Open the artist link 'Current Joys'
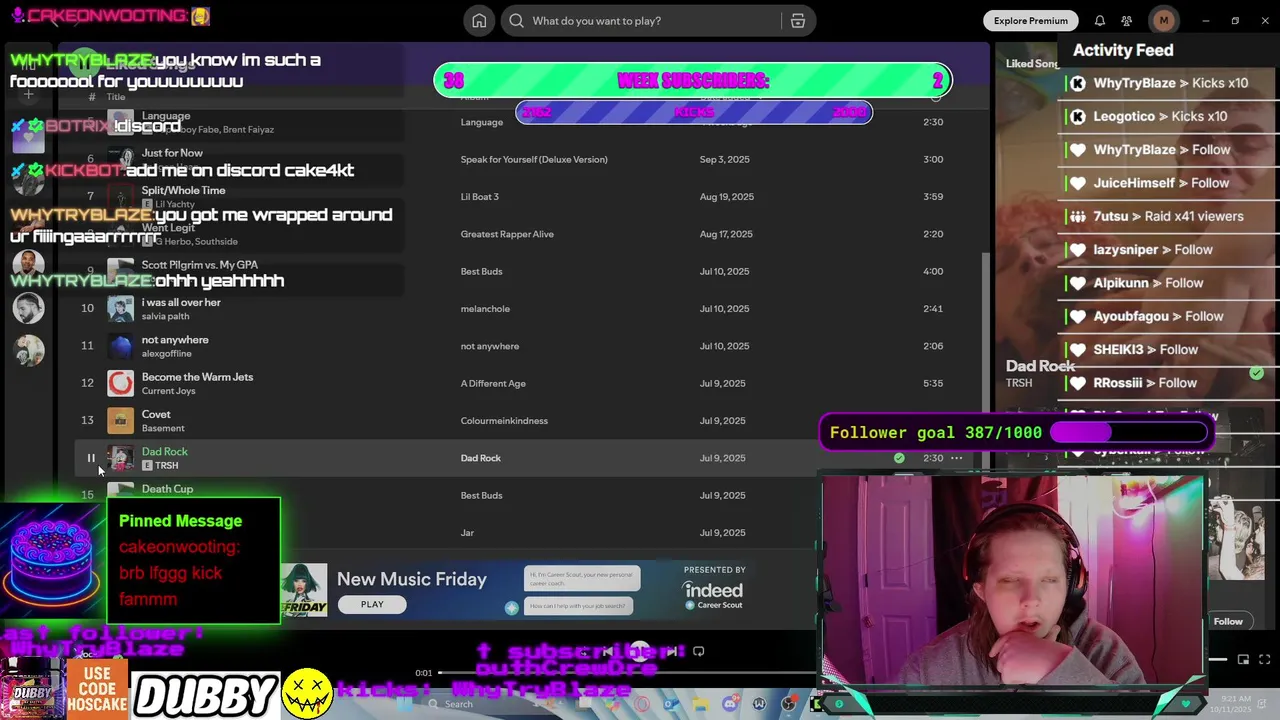Image resolution: width=1280 pixels, height=720 pixels. tap(168, 391)
